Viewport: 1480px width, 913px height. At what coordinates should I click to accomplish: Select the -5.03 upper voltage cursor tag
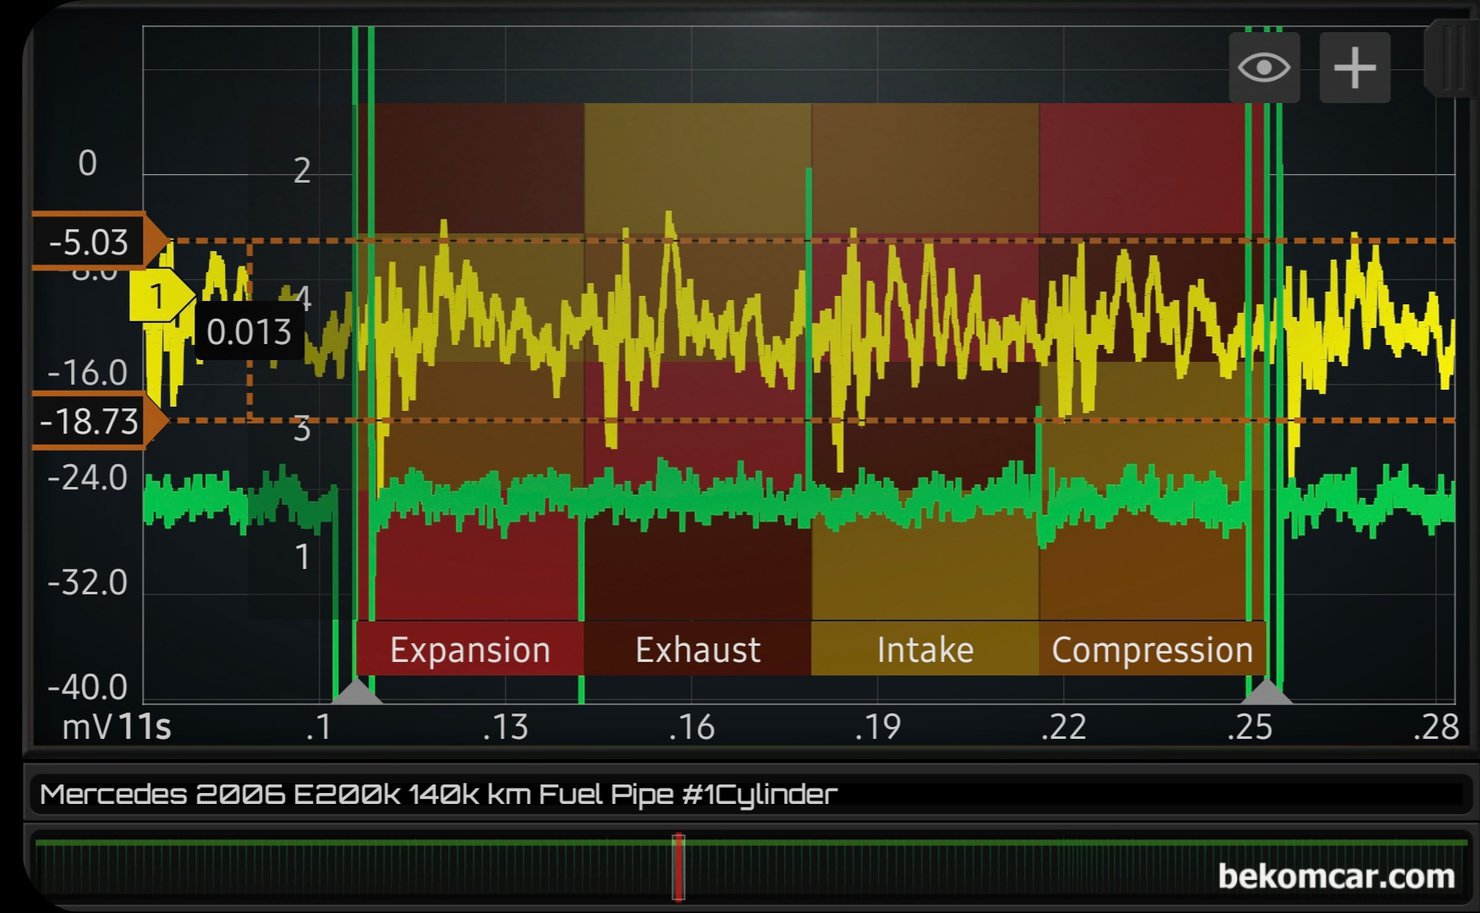(90, 242)
